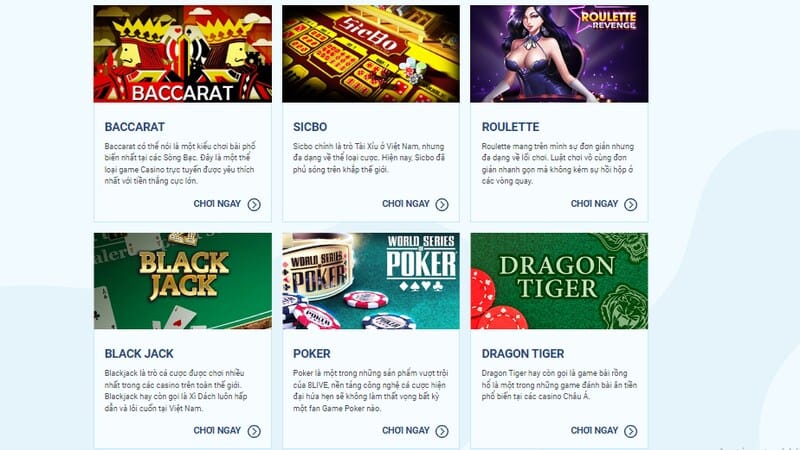
Task: Open the Baccarat banner image
Action: [183, 54]
